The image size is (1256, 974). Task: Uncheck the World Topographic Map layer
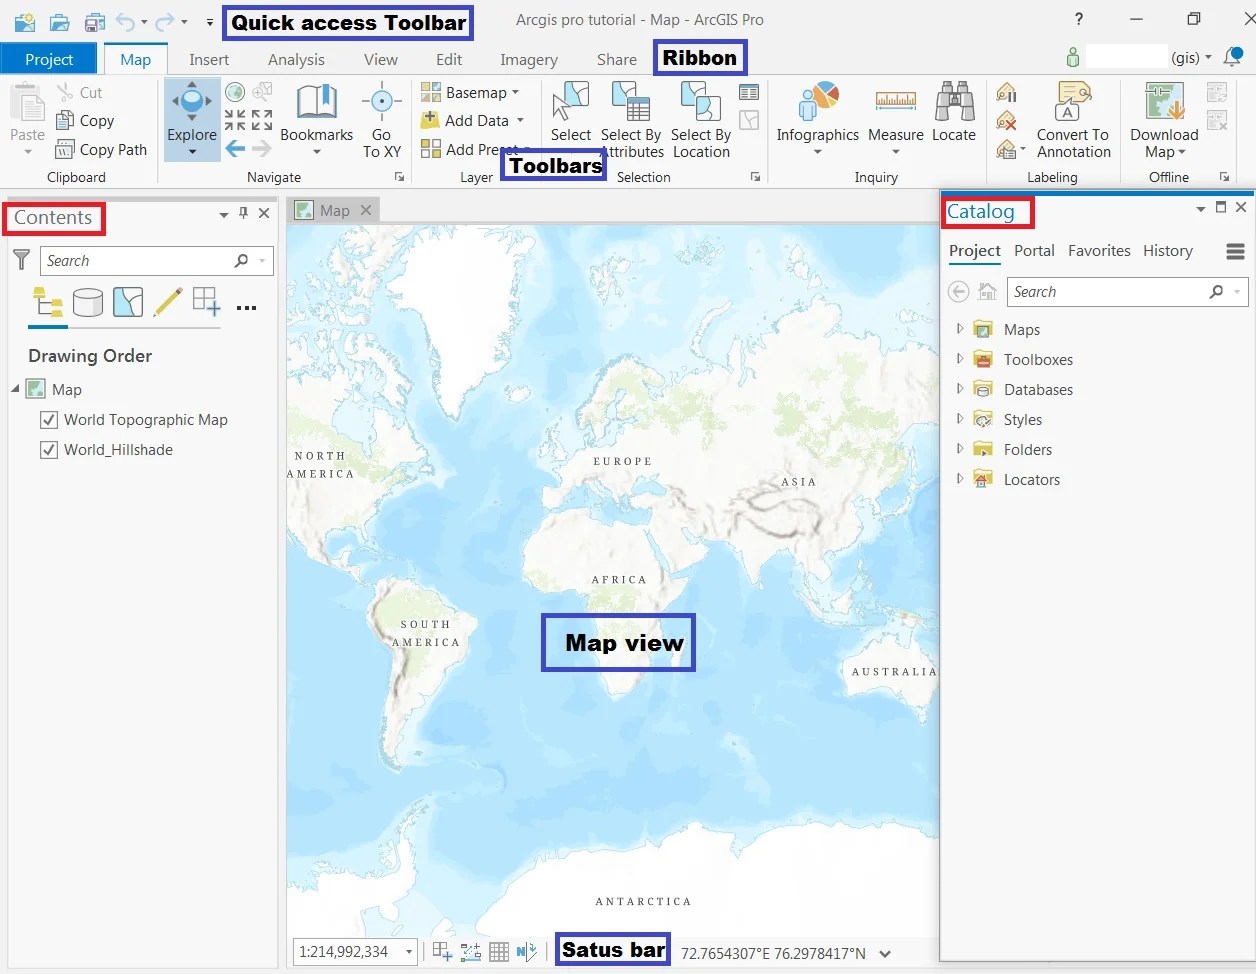pos(47,419)
